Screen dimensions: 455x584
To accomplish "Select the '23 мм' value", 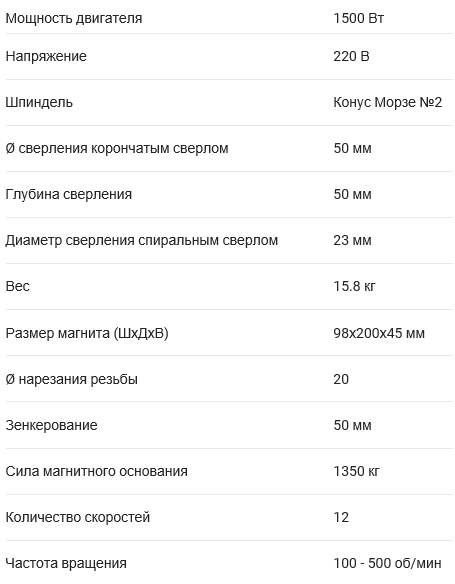I will [x=352, y=240].
